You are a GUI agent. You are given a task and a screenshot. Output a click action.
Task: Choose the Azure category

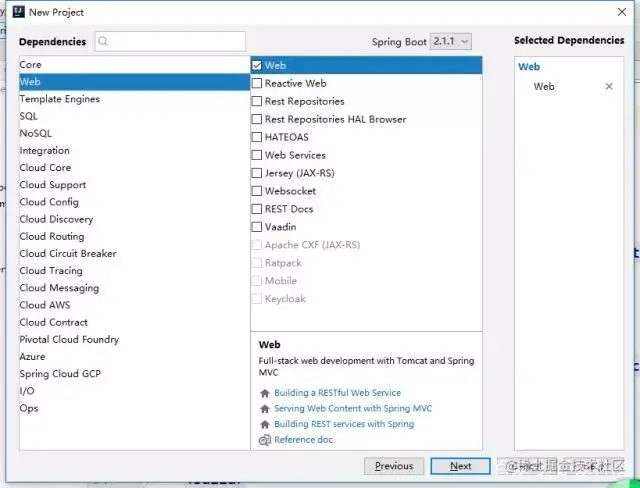click(x=134, y=356)
